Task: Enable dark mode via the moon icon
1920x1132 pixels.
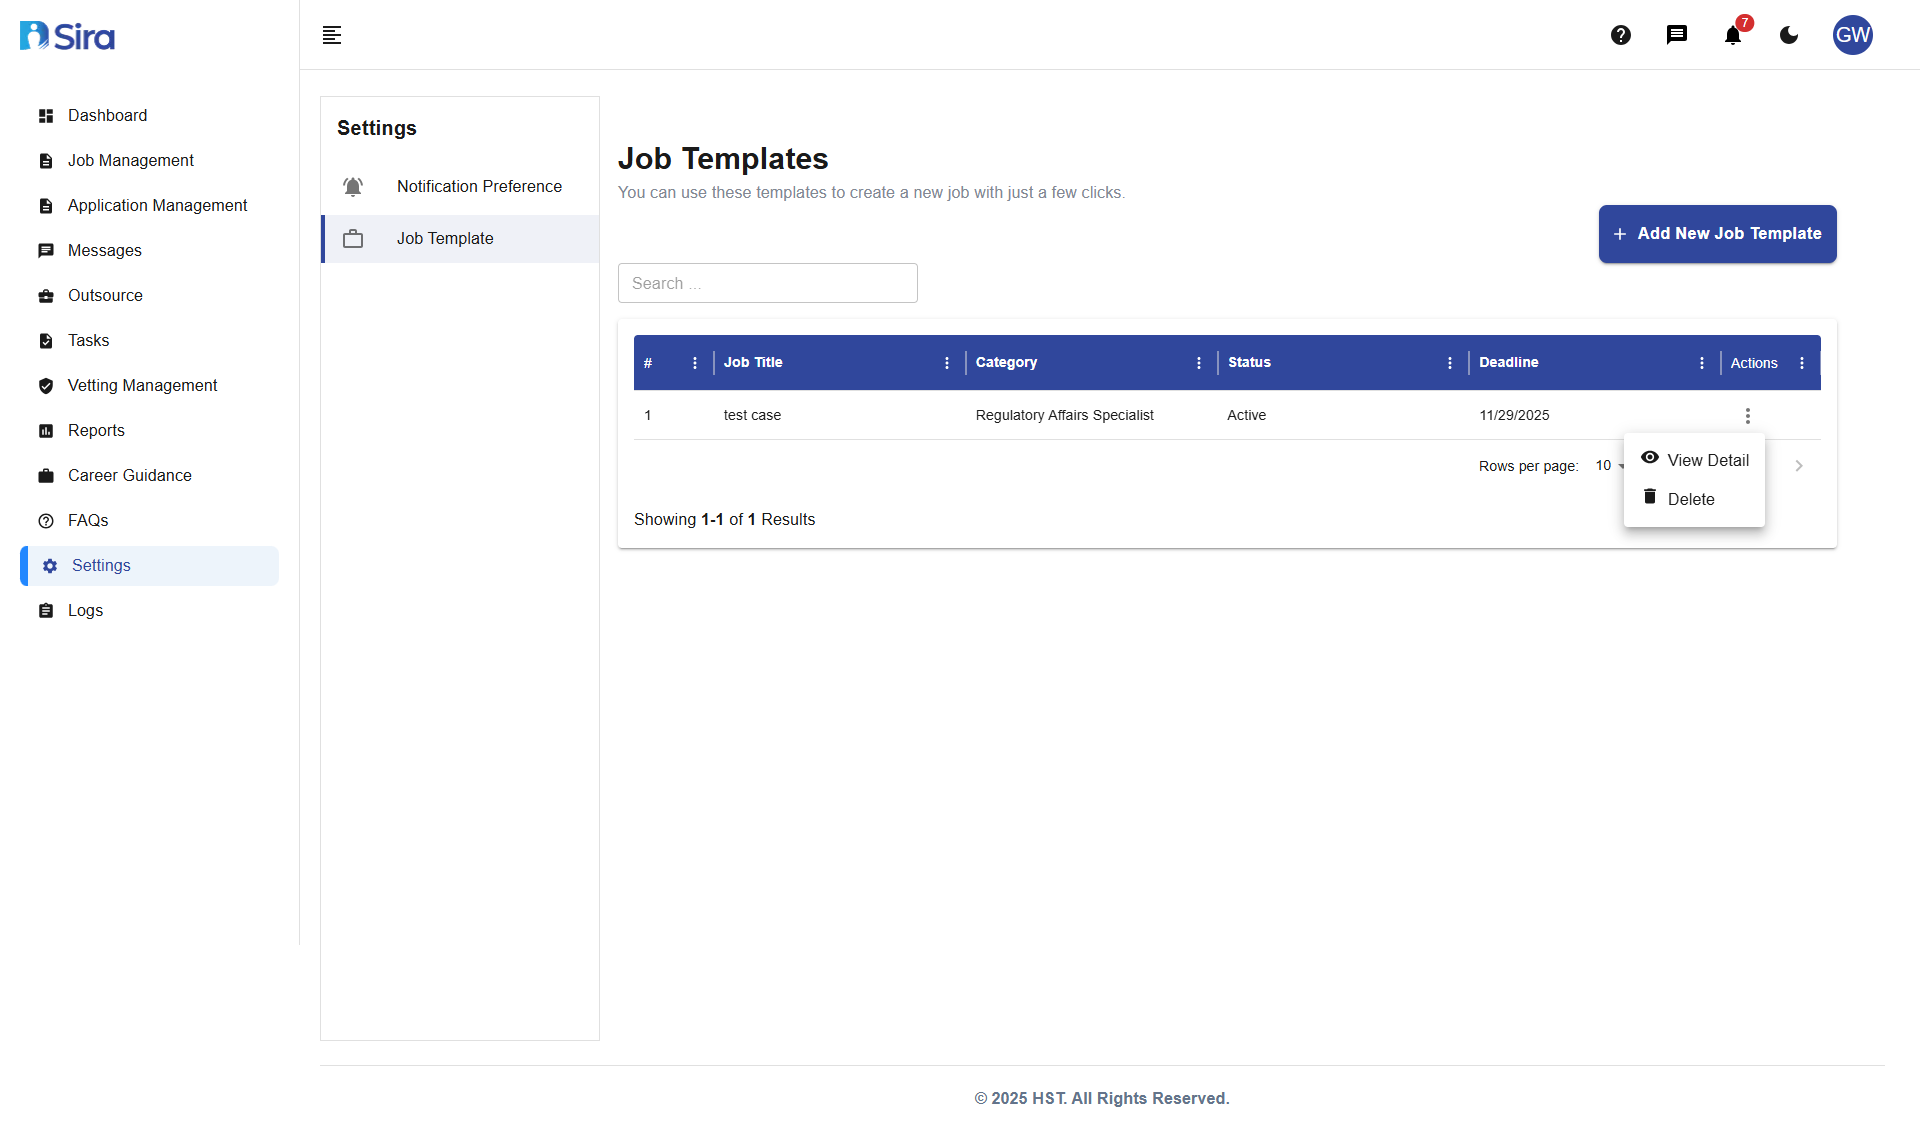Action: point(1789,35)
